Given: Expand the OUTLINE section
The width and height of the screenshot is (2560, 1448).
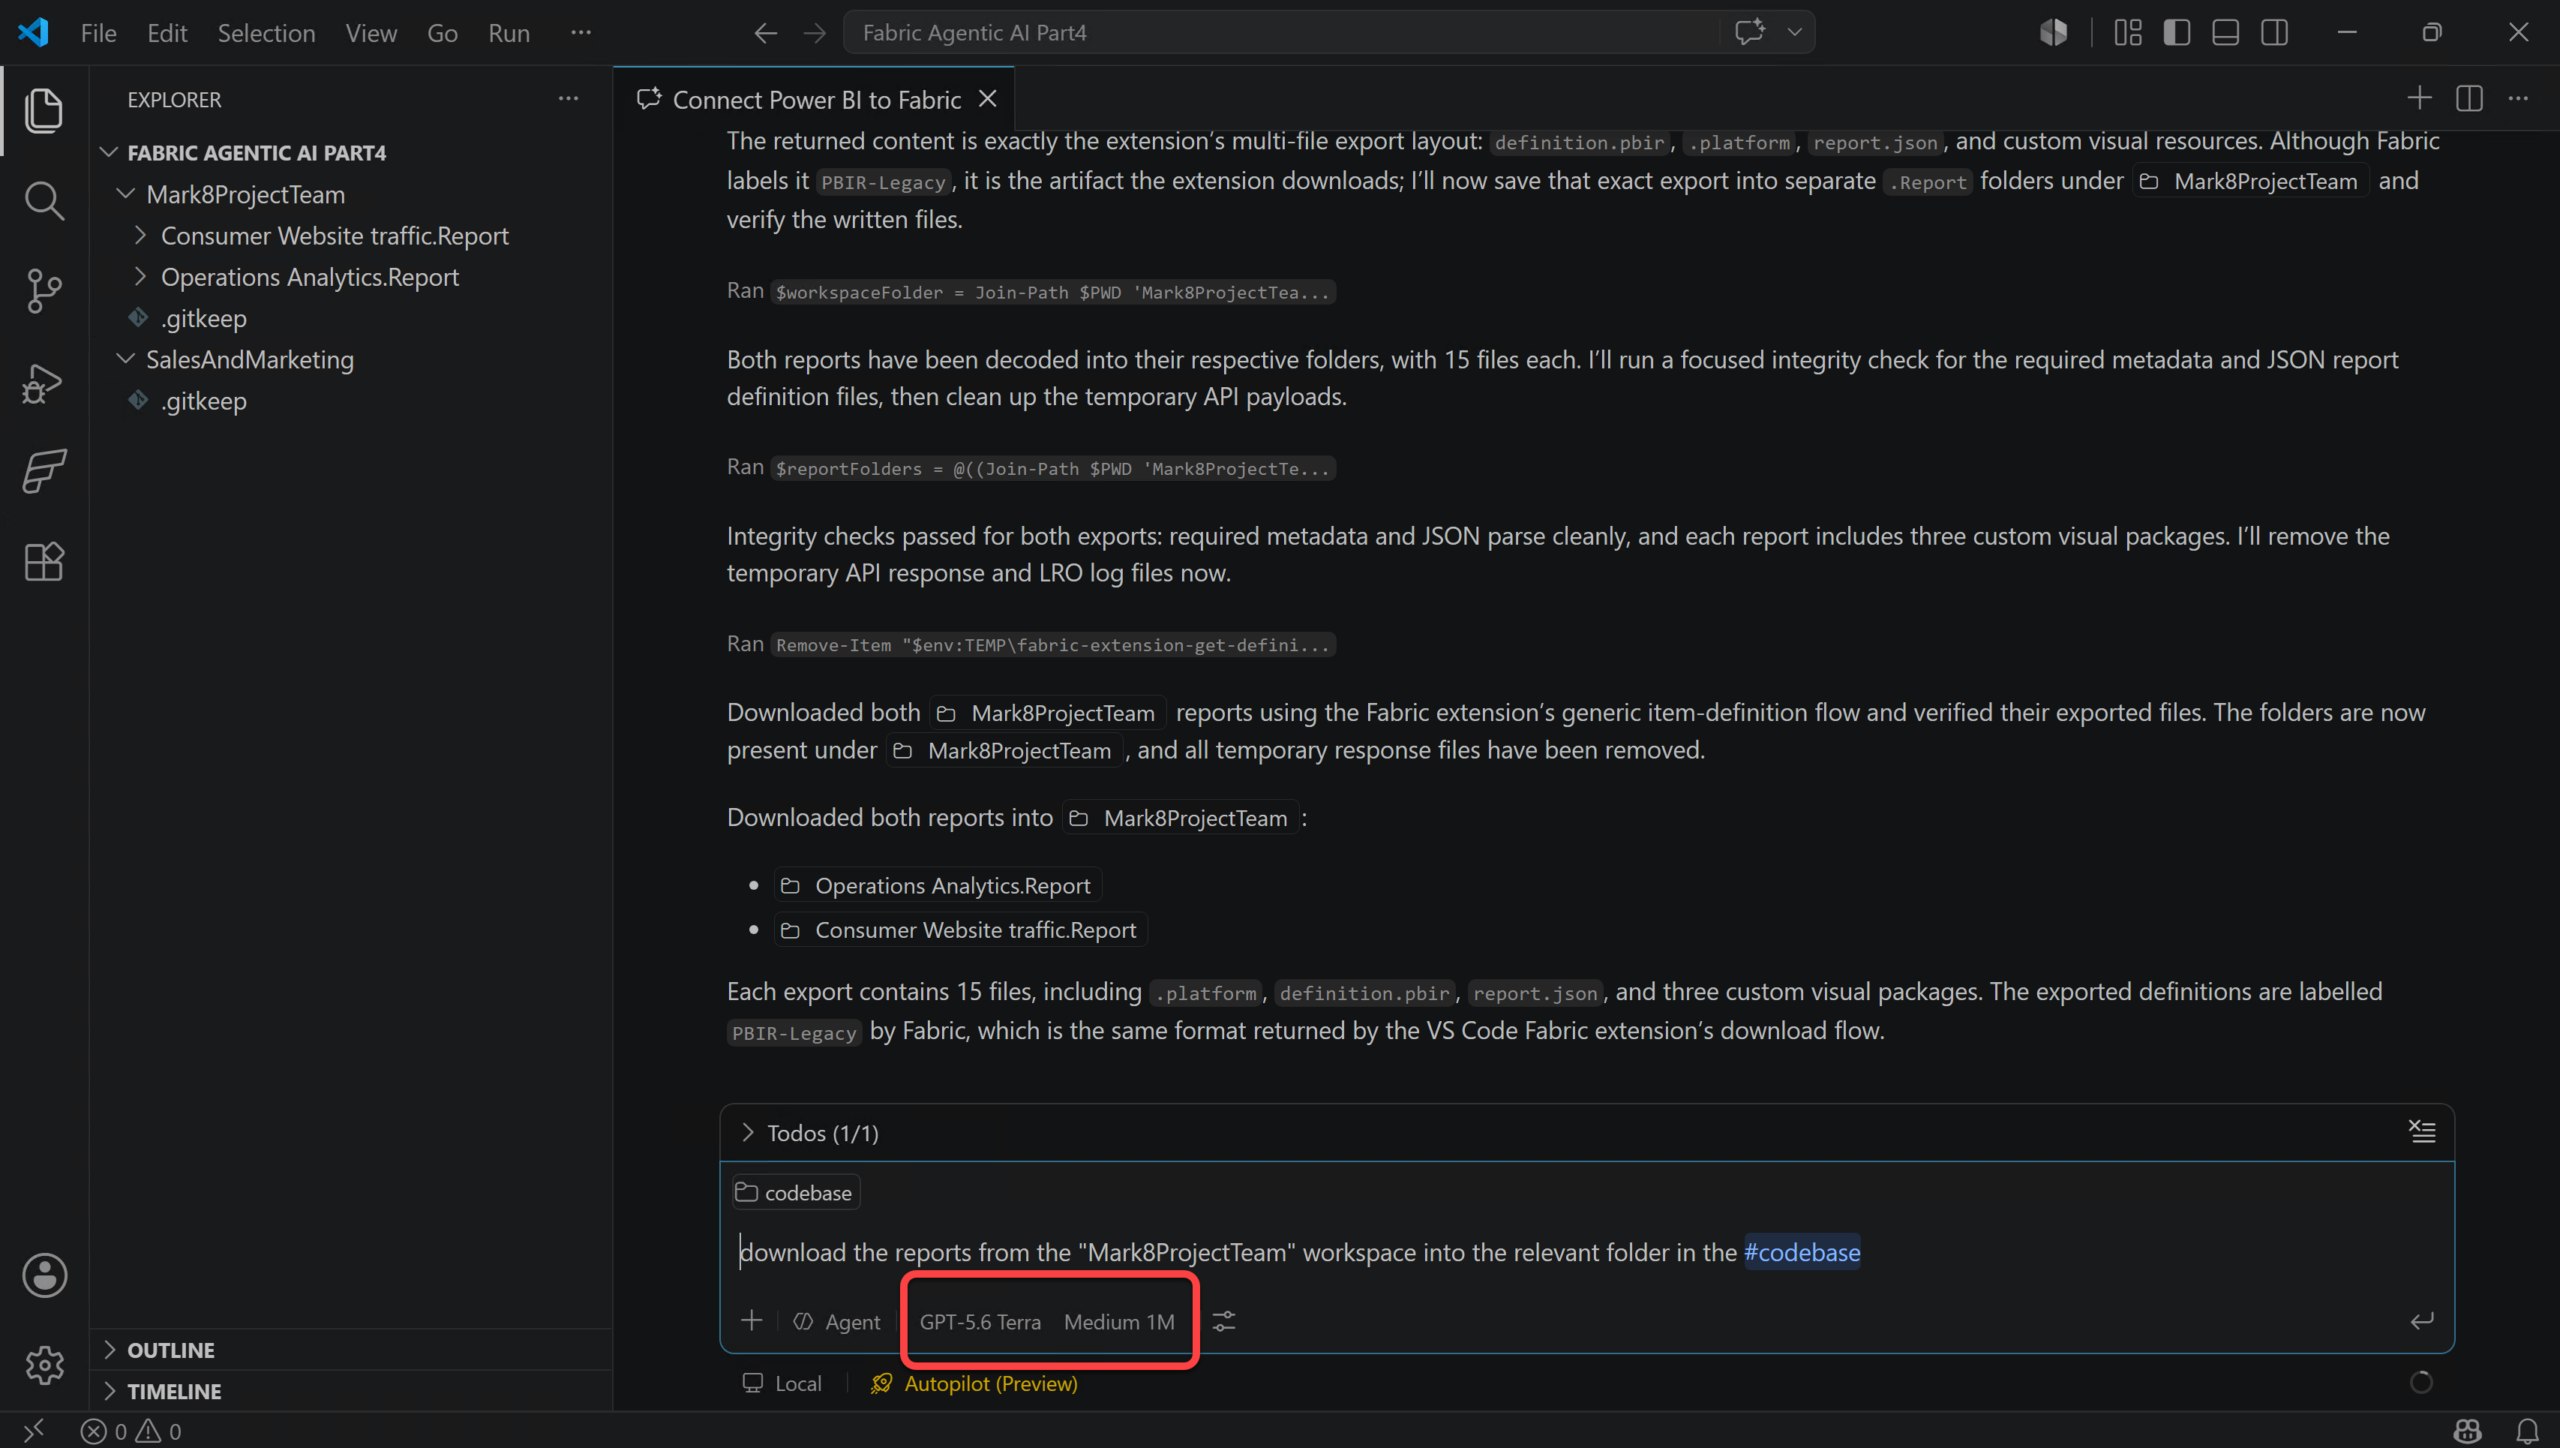Looking at the screenshot, I should pyautogui.click(x=110, y=1349).
